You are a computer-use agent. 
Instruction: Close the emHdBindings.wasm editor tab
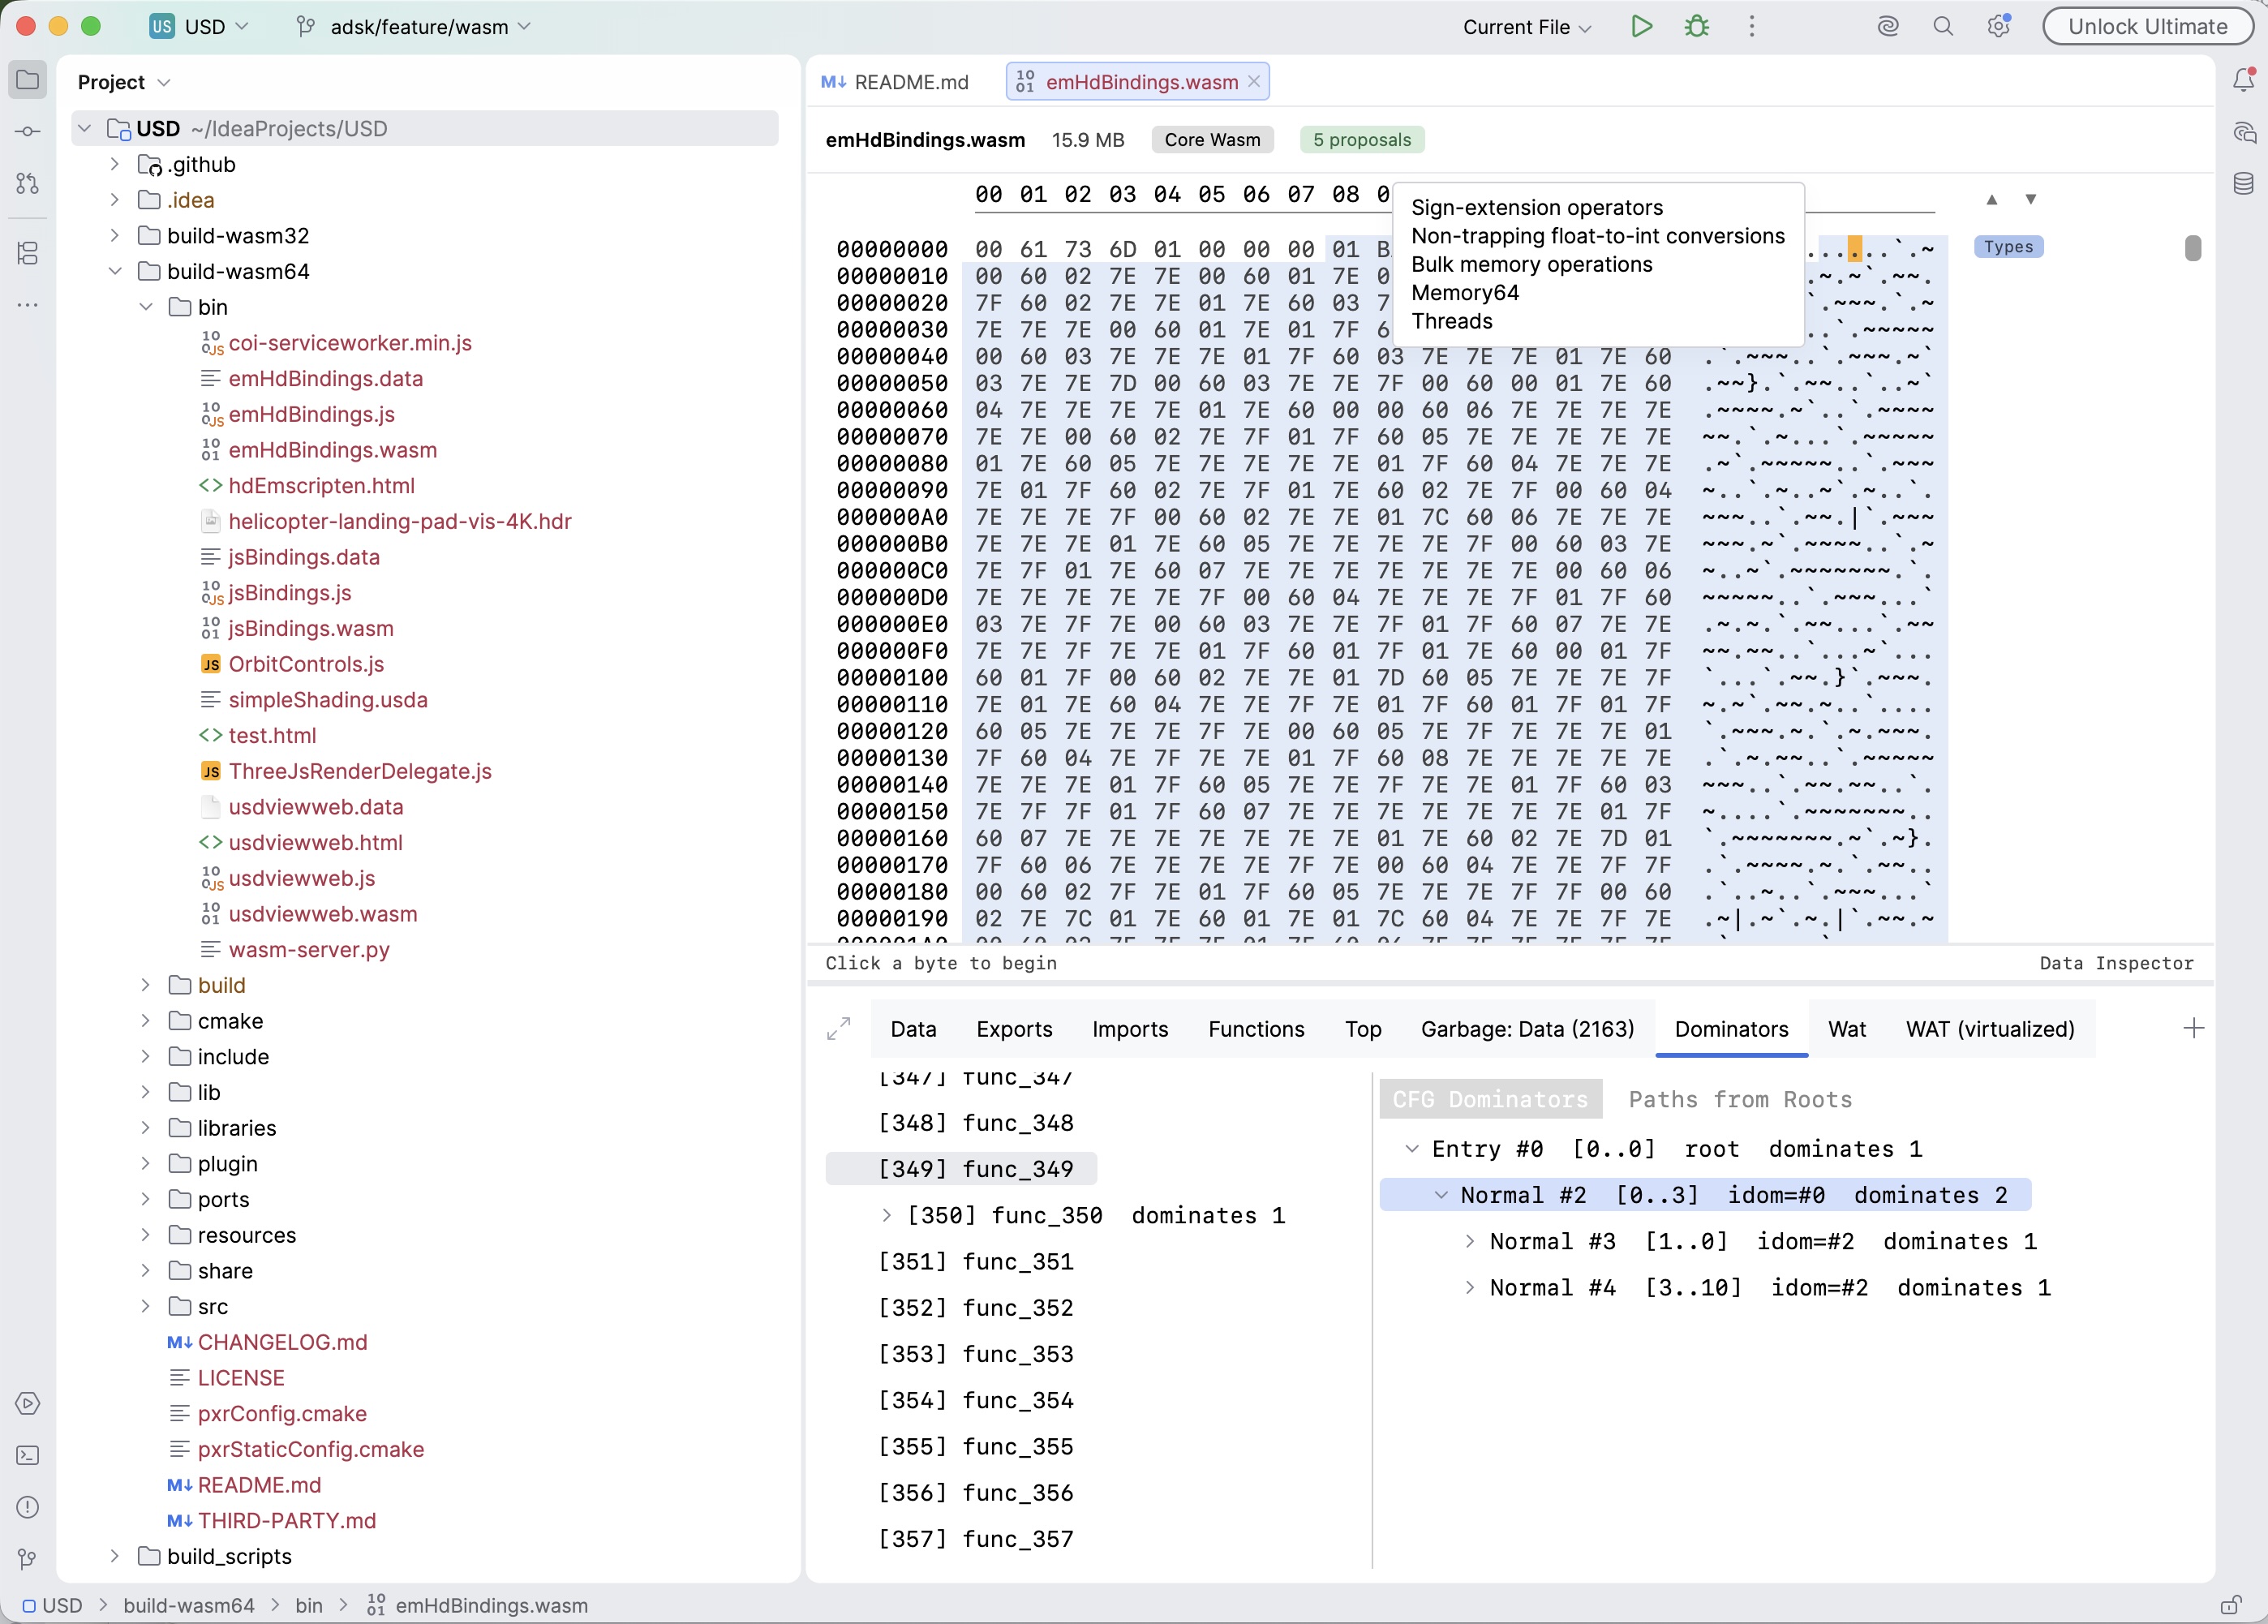(1254, 82)
